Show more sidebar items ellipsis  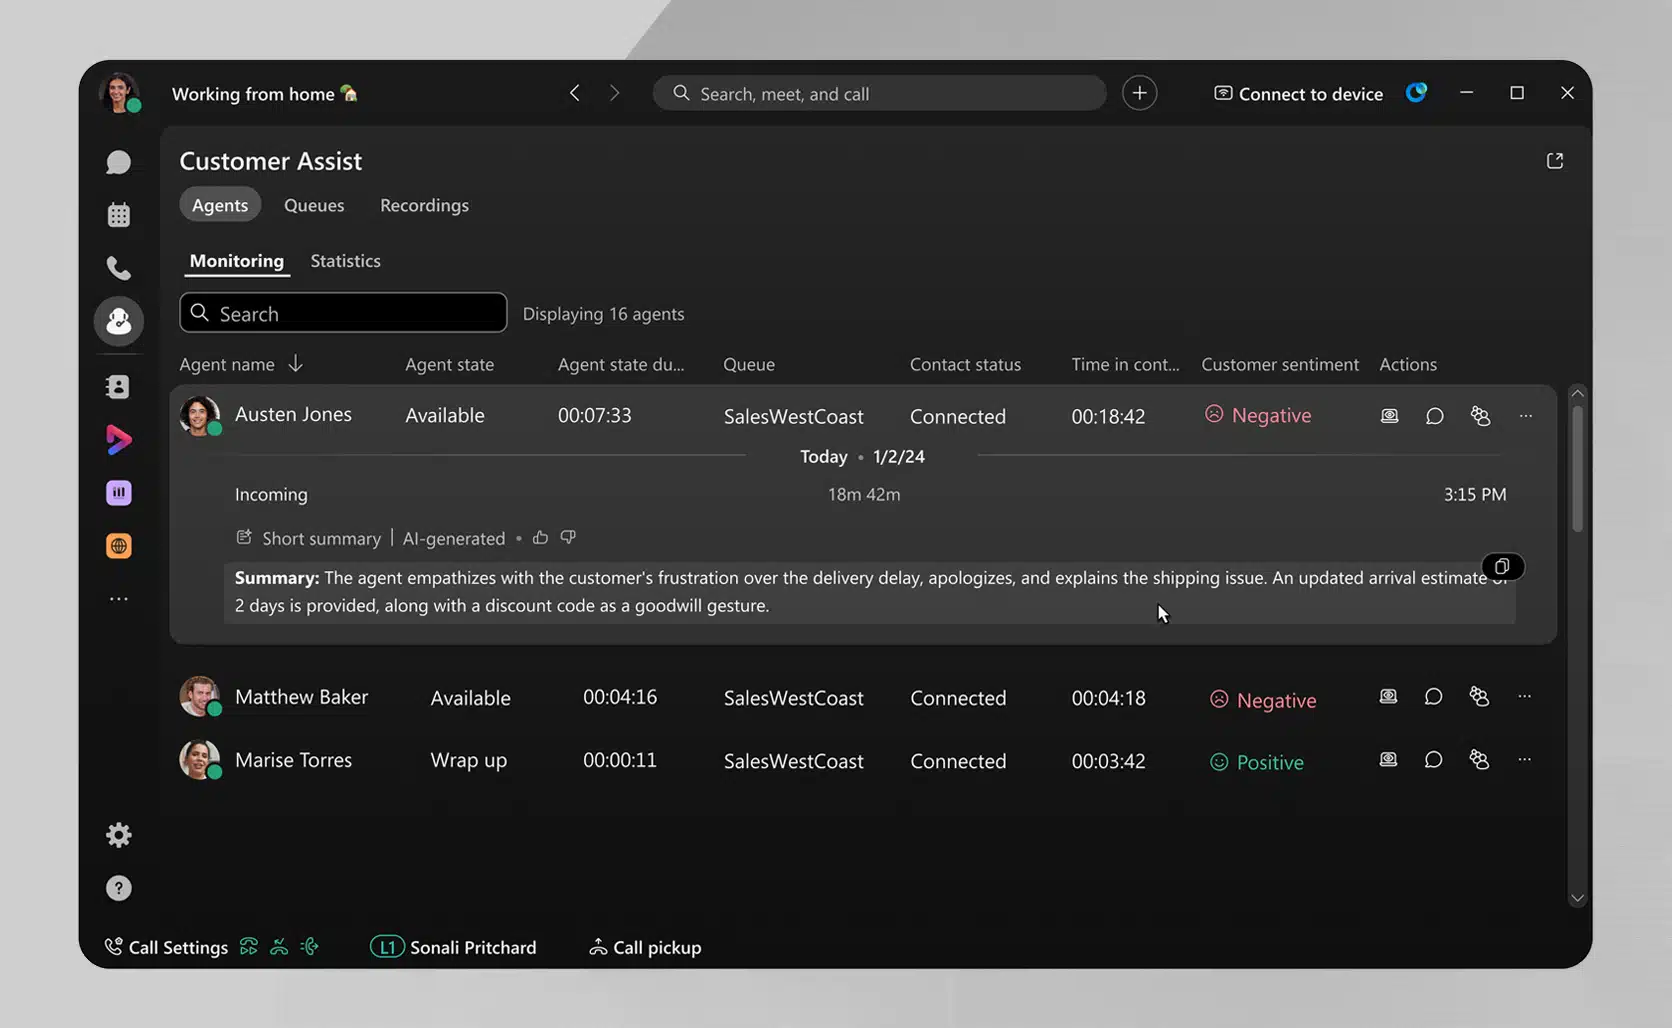pyautogui.click(x=118, y=599)
